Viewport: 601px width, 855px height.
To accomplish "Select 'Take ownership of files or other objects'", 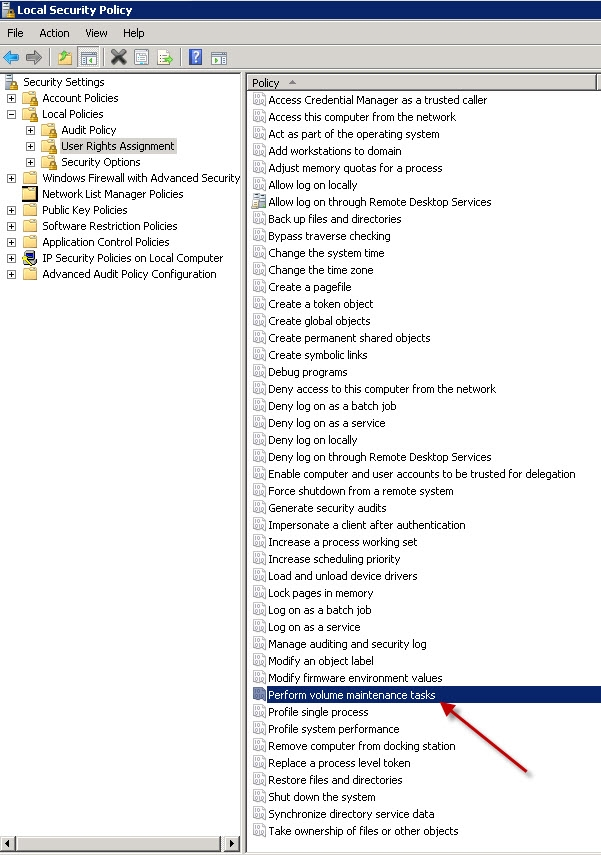I will 363,831.
